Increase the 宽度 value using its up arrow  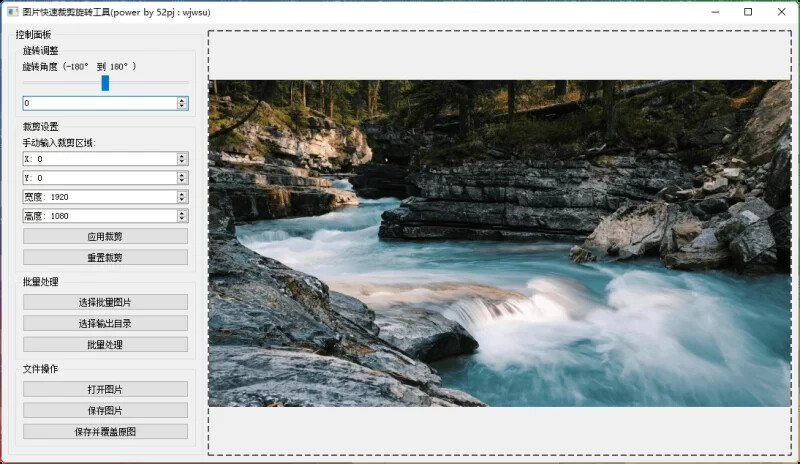[x=182, y=194]
